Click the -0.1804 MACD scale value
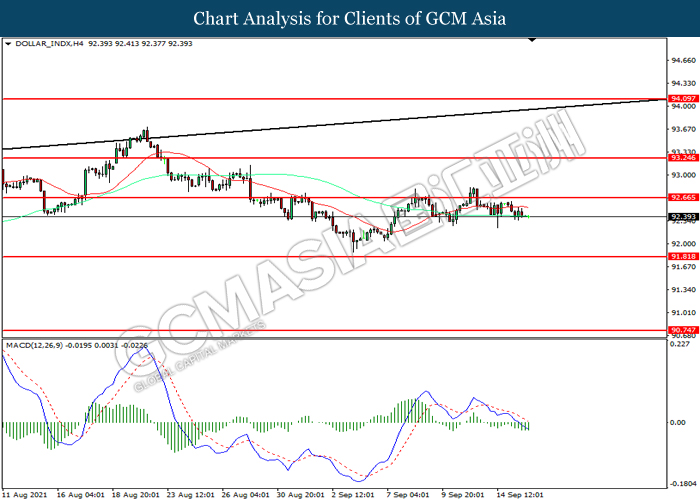This screenshot has width=700, height=500. point(683,484)
